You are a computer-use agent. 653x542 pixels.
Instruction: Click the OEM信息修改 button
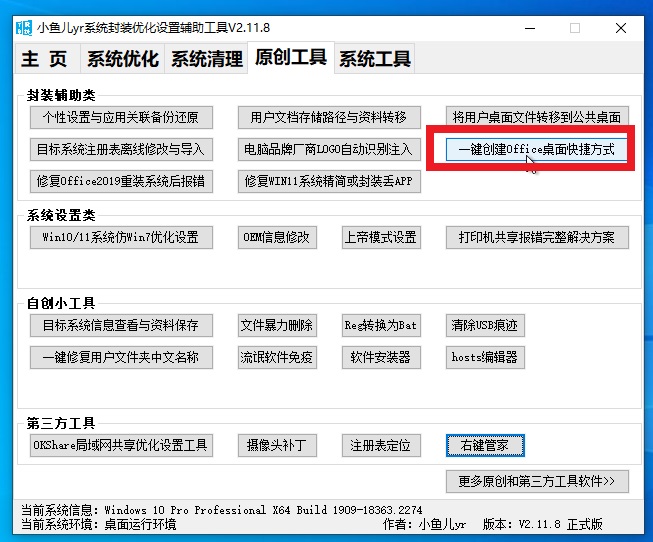(x=277, y=237)
